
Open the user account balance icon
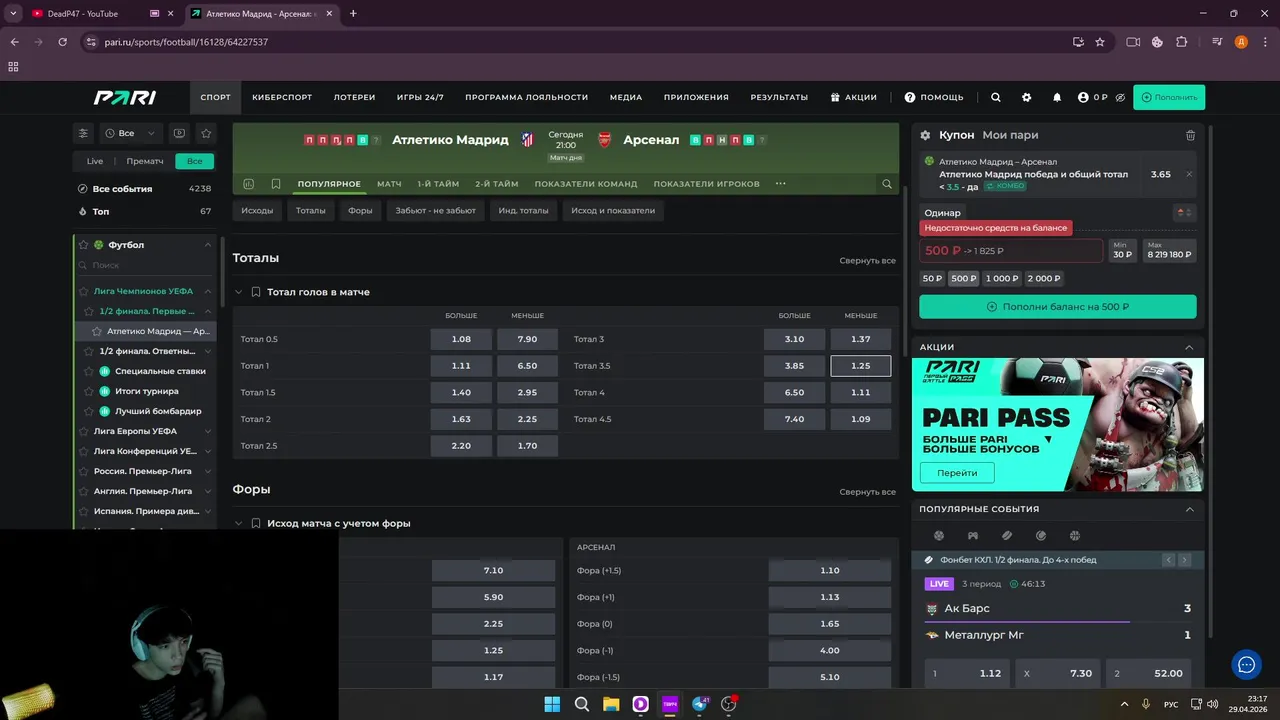(x=1083, y=97)
